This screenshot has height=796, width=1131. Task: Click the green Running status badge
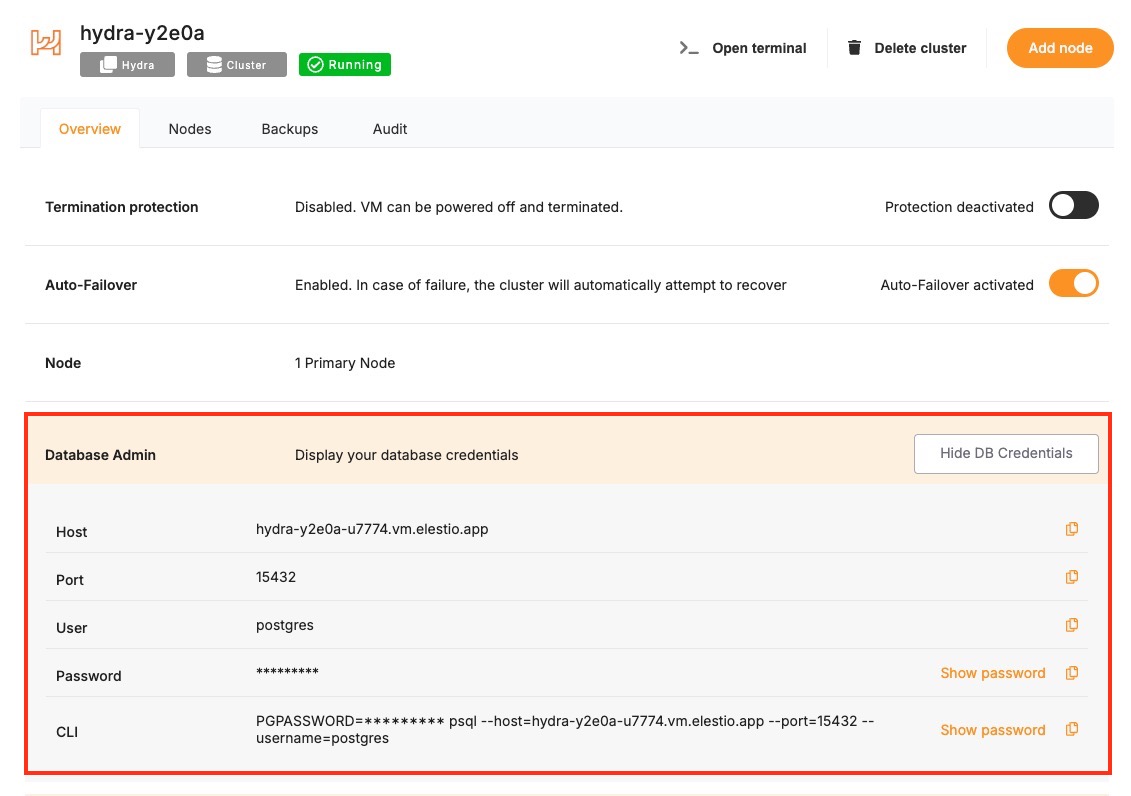tap(345, 65)
